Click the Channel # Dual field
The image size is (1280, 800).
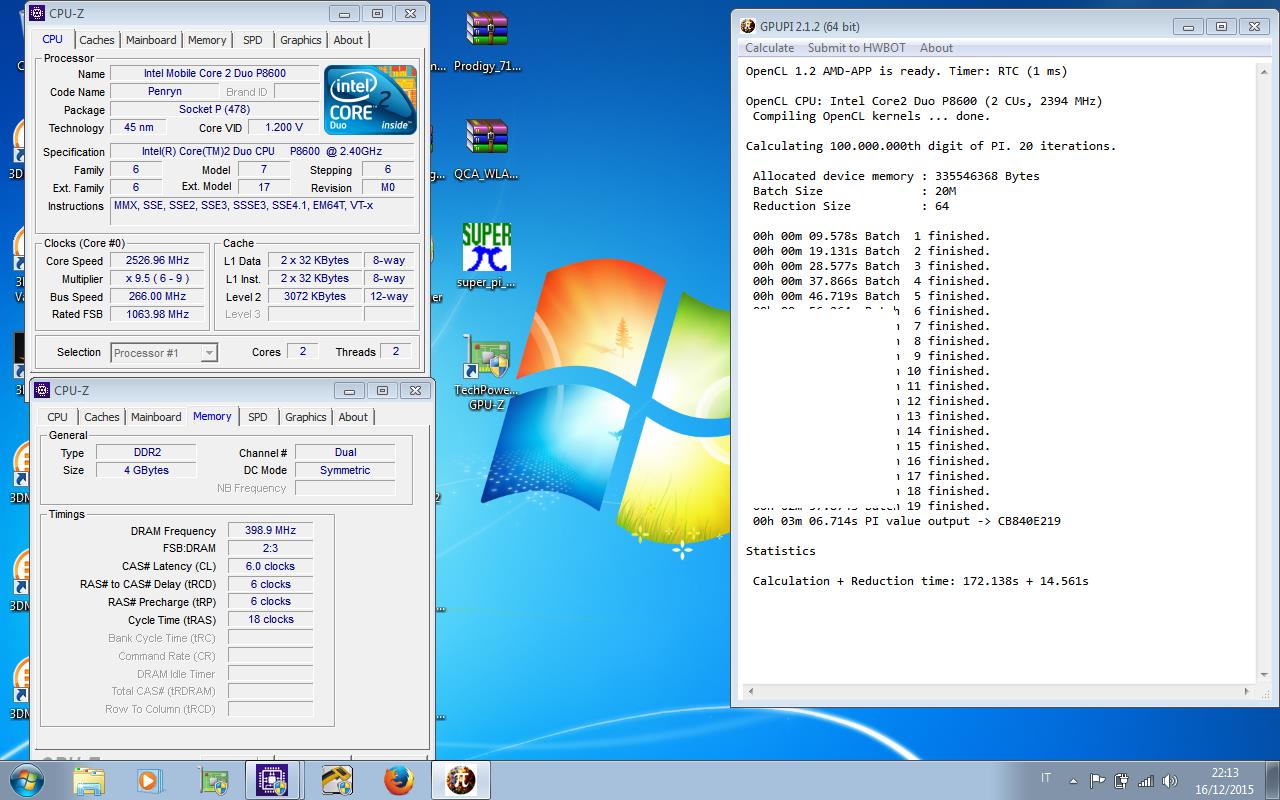(x=345, y=453)
